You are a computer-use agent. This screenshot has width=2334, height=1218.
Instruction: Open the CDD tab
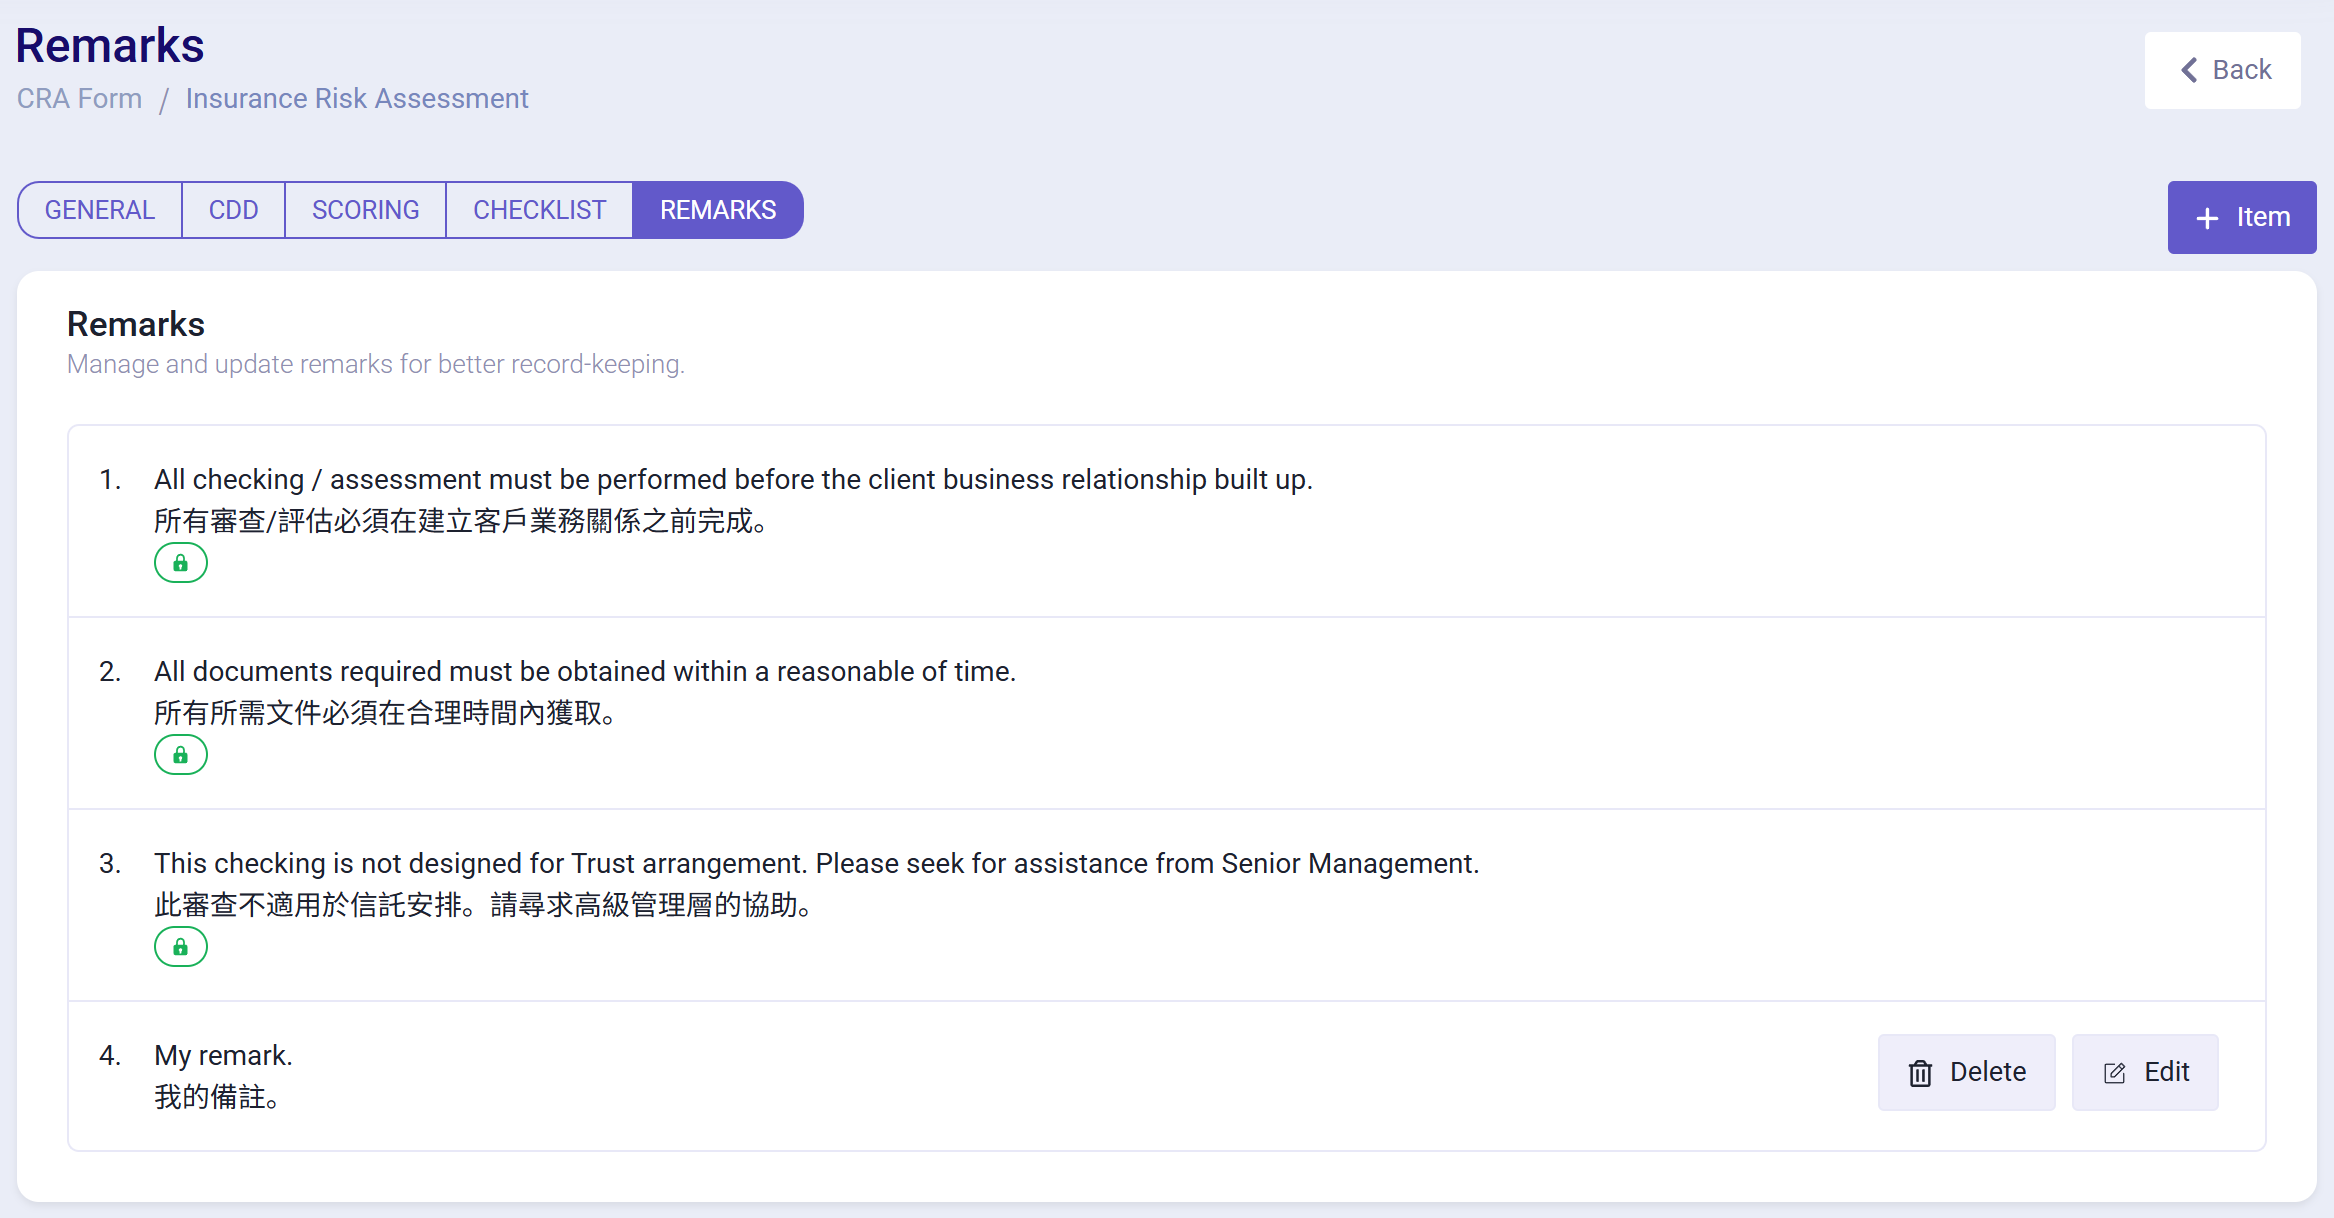click(233, 210)
